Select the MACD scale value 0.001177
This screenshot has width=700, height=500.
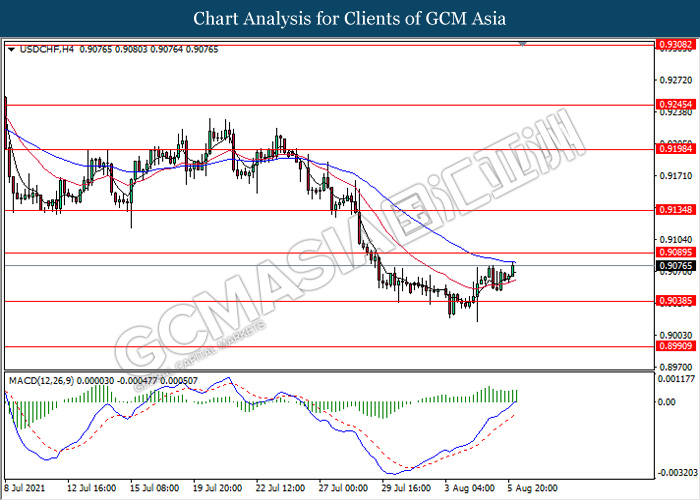pyautogui.click(x=677, y=379)
